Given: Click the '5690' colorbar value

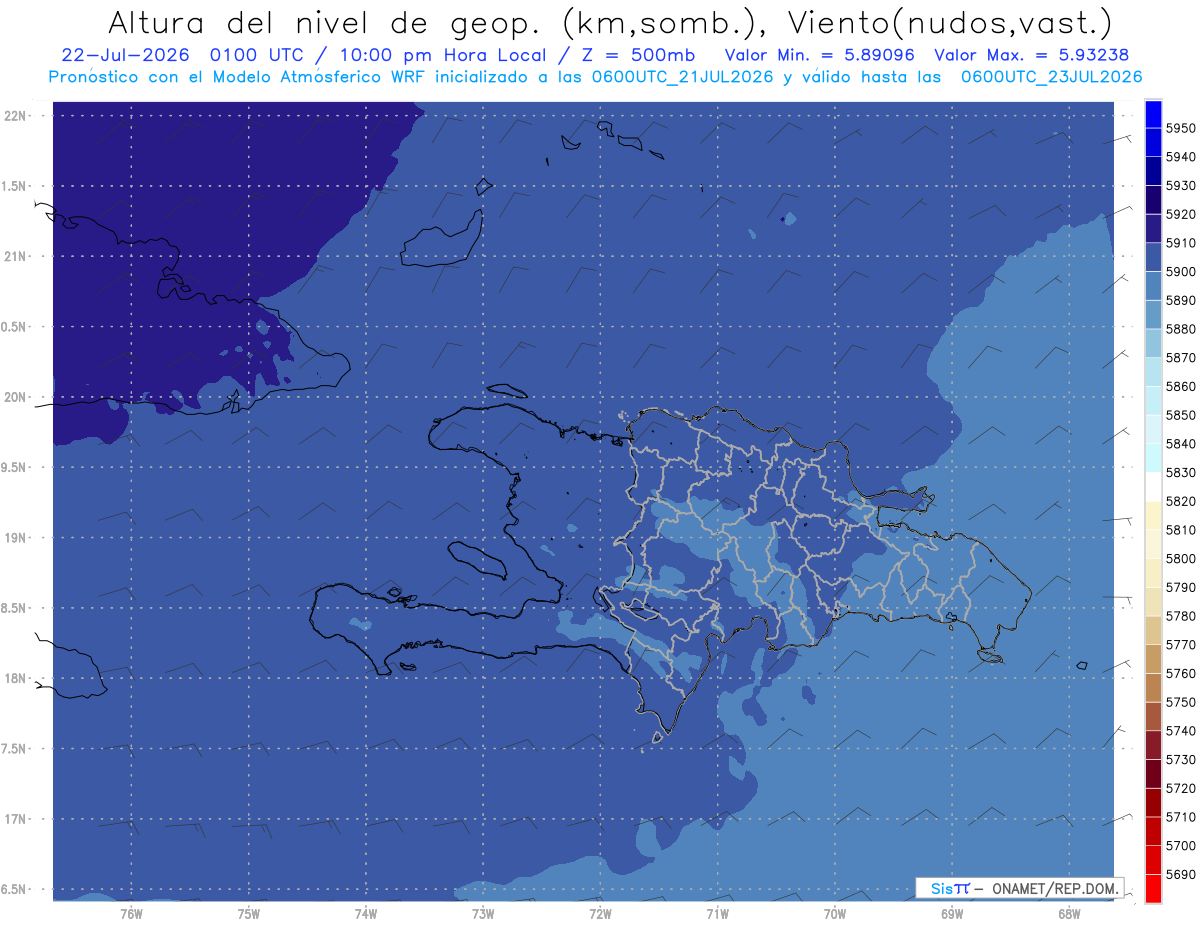Looking at the screenshot, I should point(1180,874).
